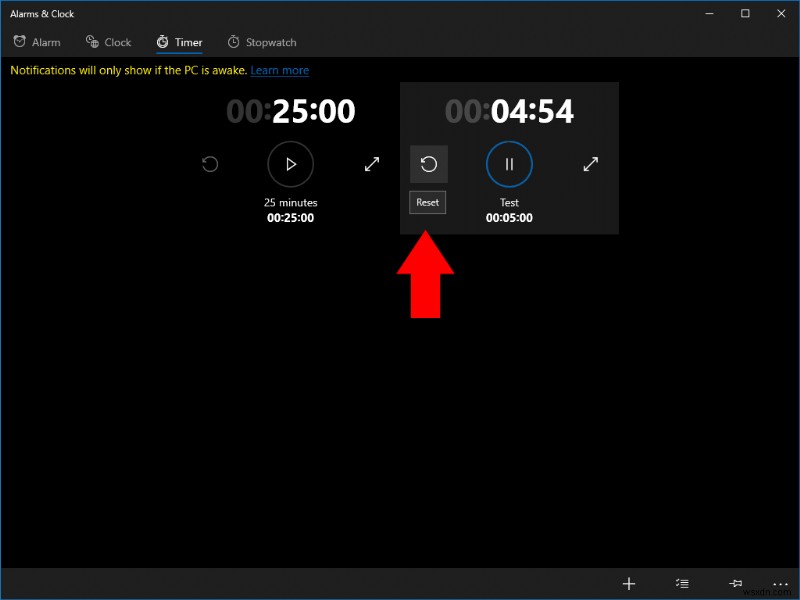Pin the timer to Start

[x=734, y=583]
